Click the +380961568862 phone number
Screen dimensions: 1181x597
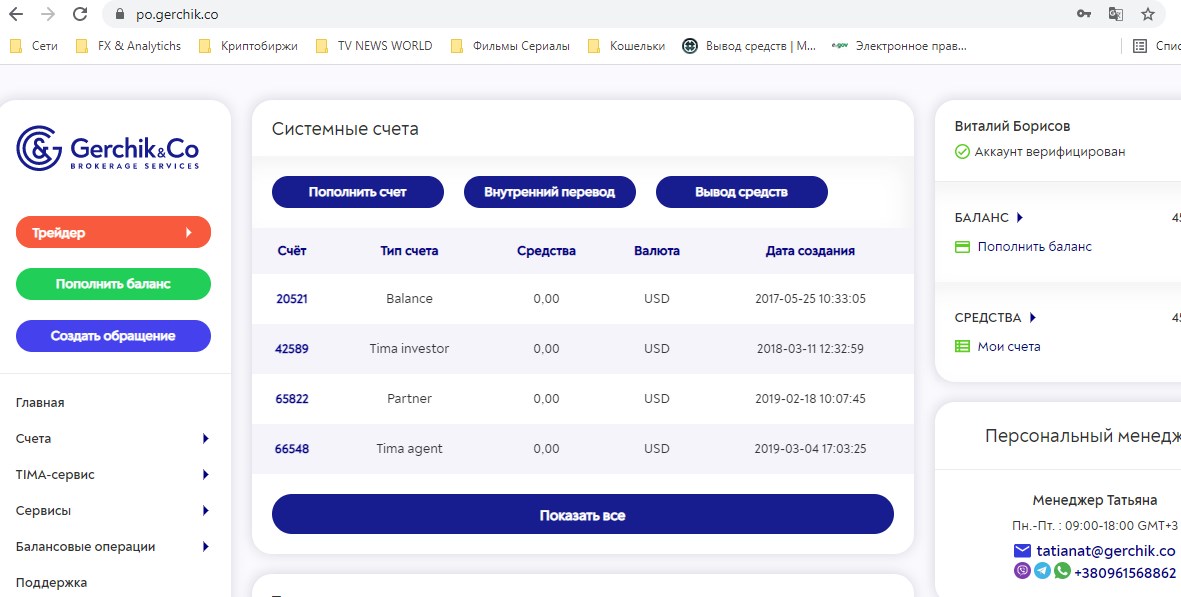(1125, 573)
